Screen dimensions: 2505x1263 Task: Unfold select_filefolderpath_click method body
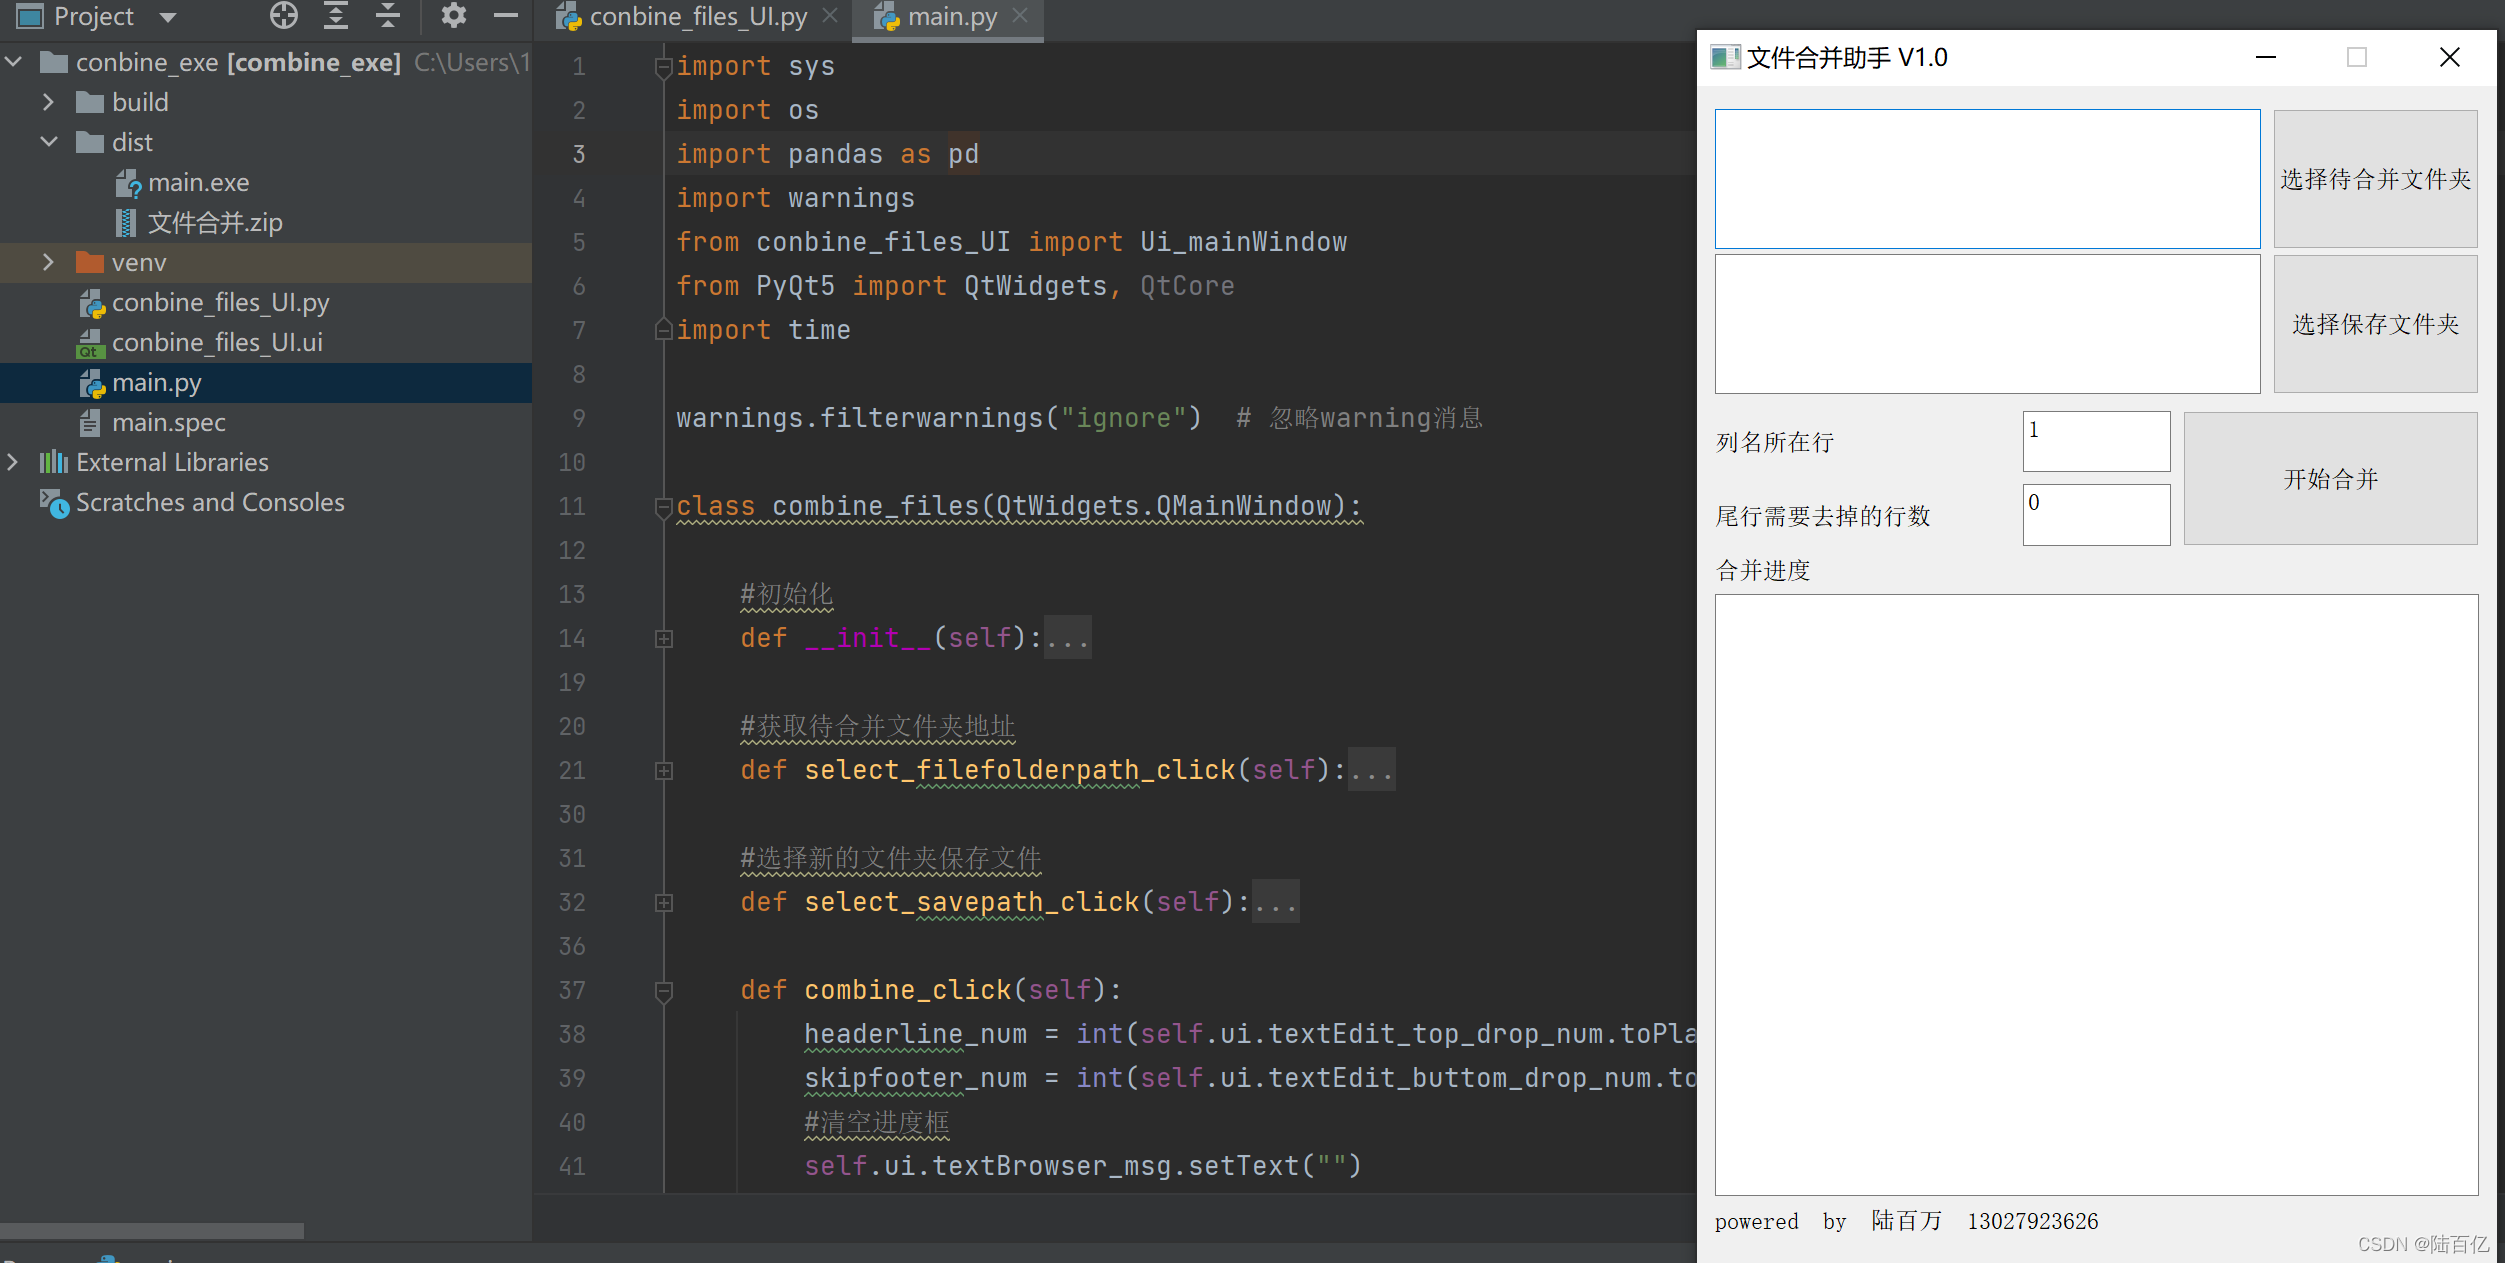click(x=664, y=771)
